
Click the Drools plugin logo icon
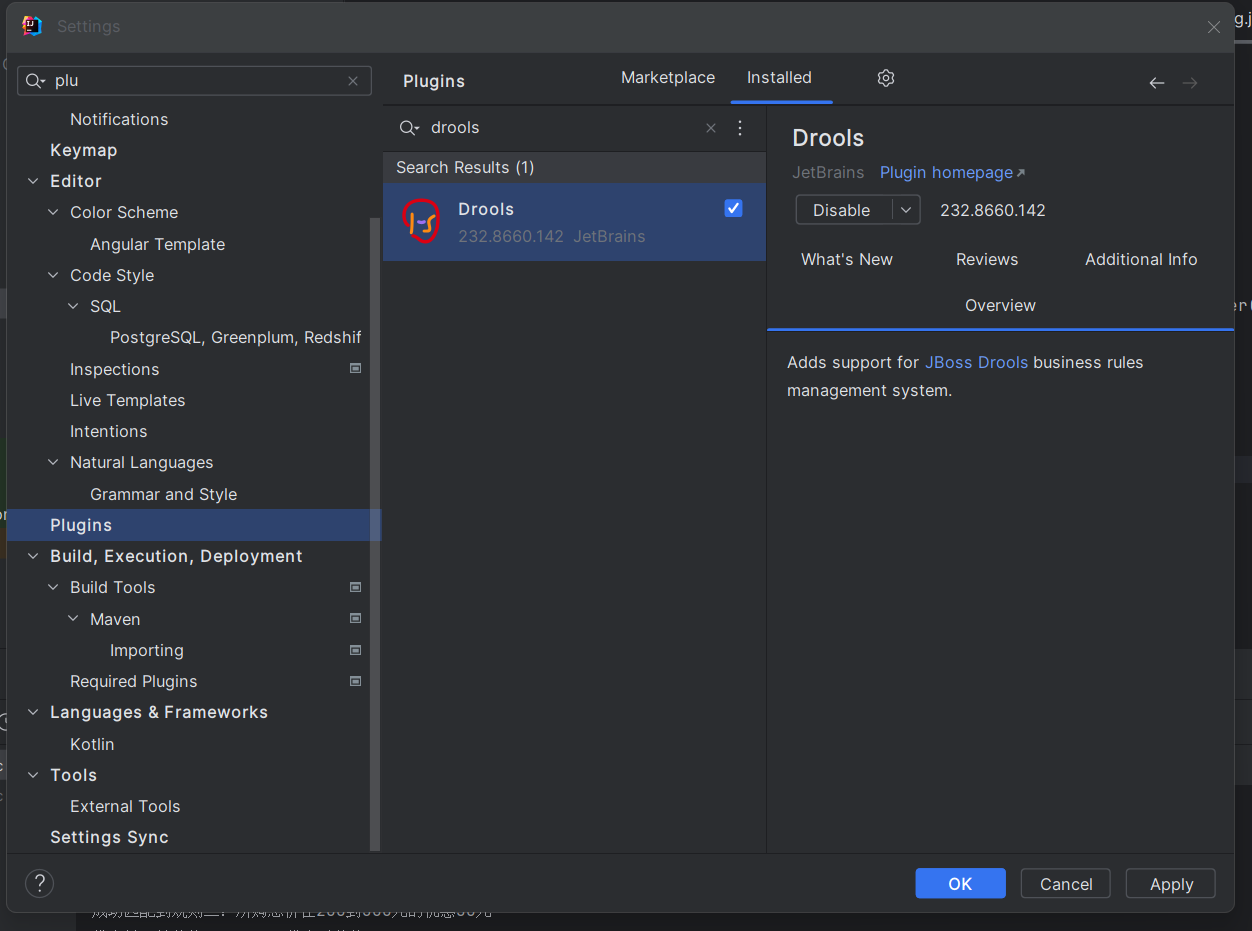pos(421,221)
